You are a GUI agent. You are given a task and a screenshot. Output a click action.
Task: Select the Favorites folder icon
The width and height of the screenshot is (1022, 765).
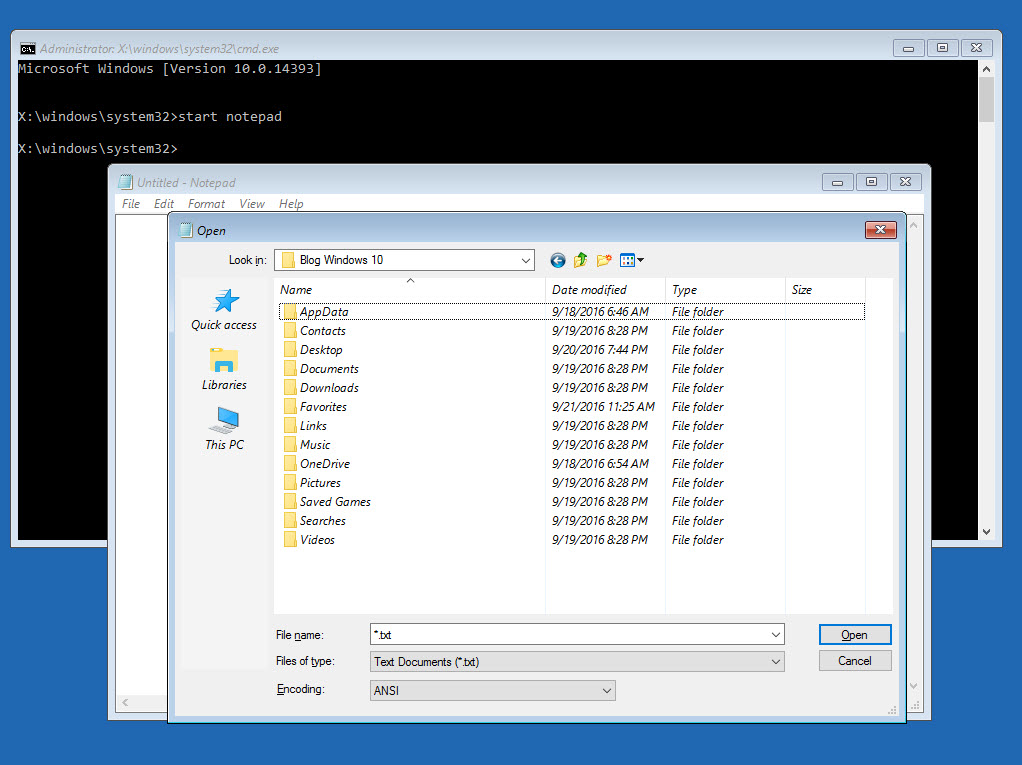tap(290, 407)
